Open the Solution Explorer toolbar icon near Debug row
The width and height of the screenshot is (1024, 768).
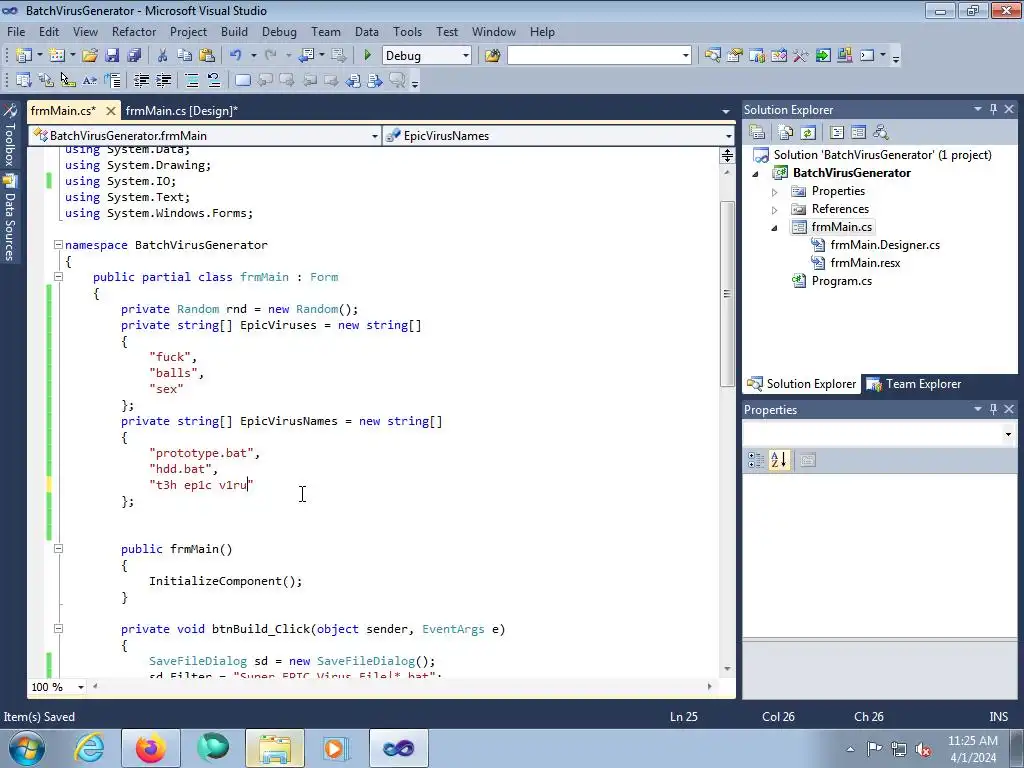point(712,56)
